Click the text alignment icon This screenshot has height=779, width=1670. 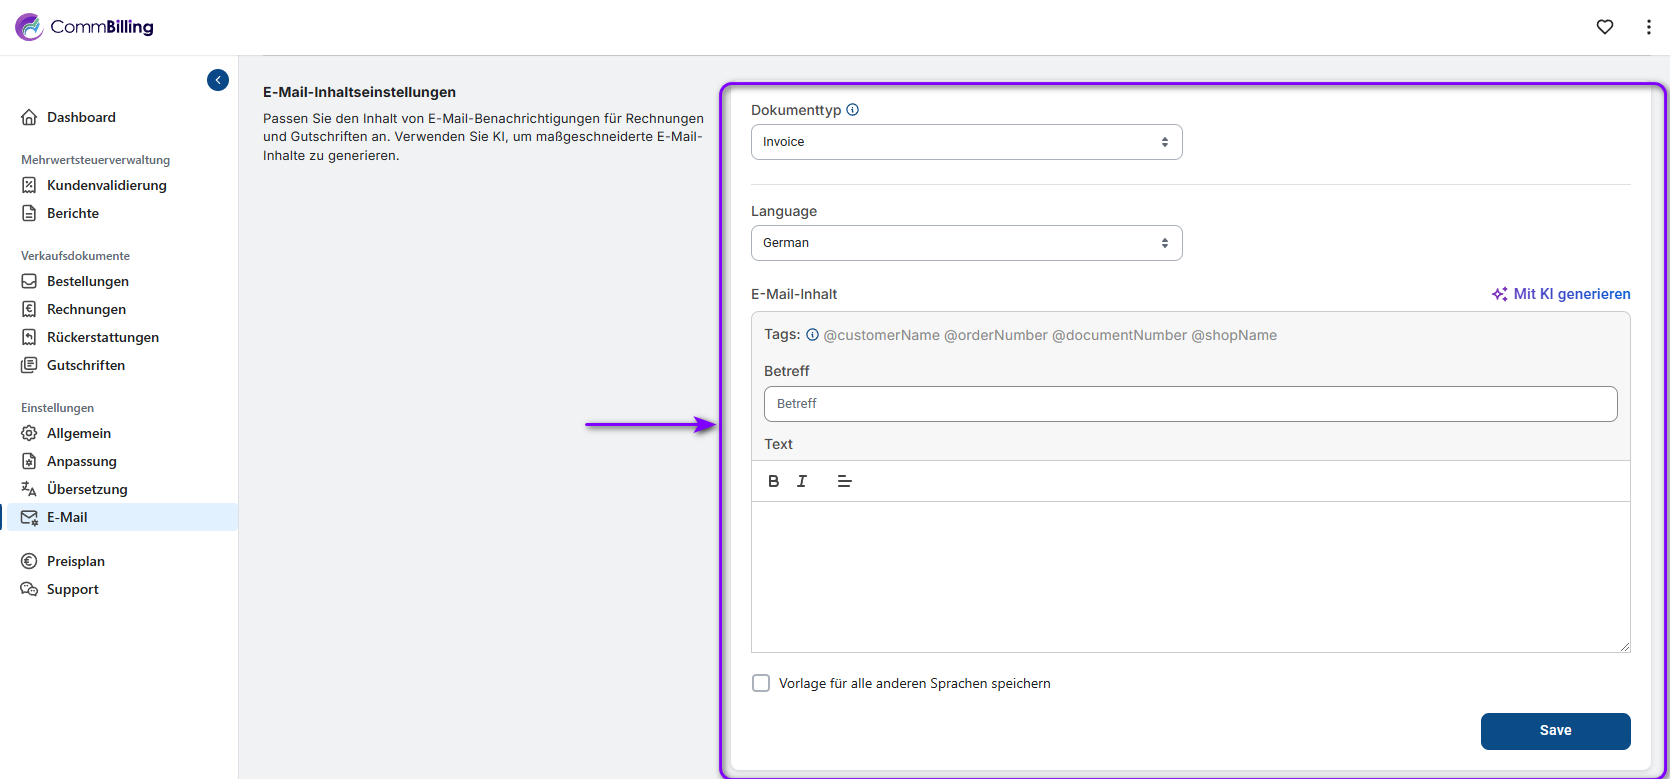pyautogui.click(x=844, y=481)
